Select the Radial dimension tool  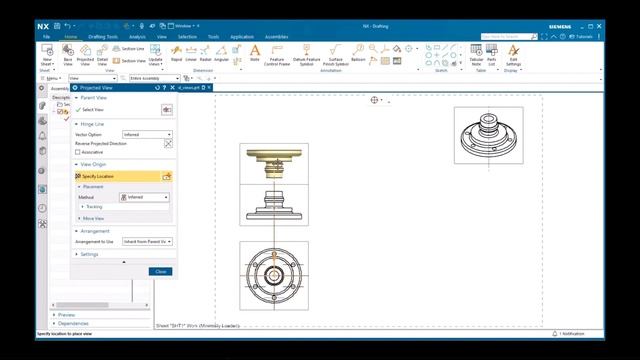(x=205, y=53)
